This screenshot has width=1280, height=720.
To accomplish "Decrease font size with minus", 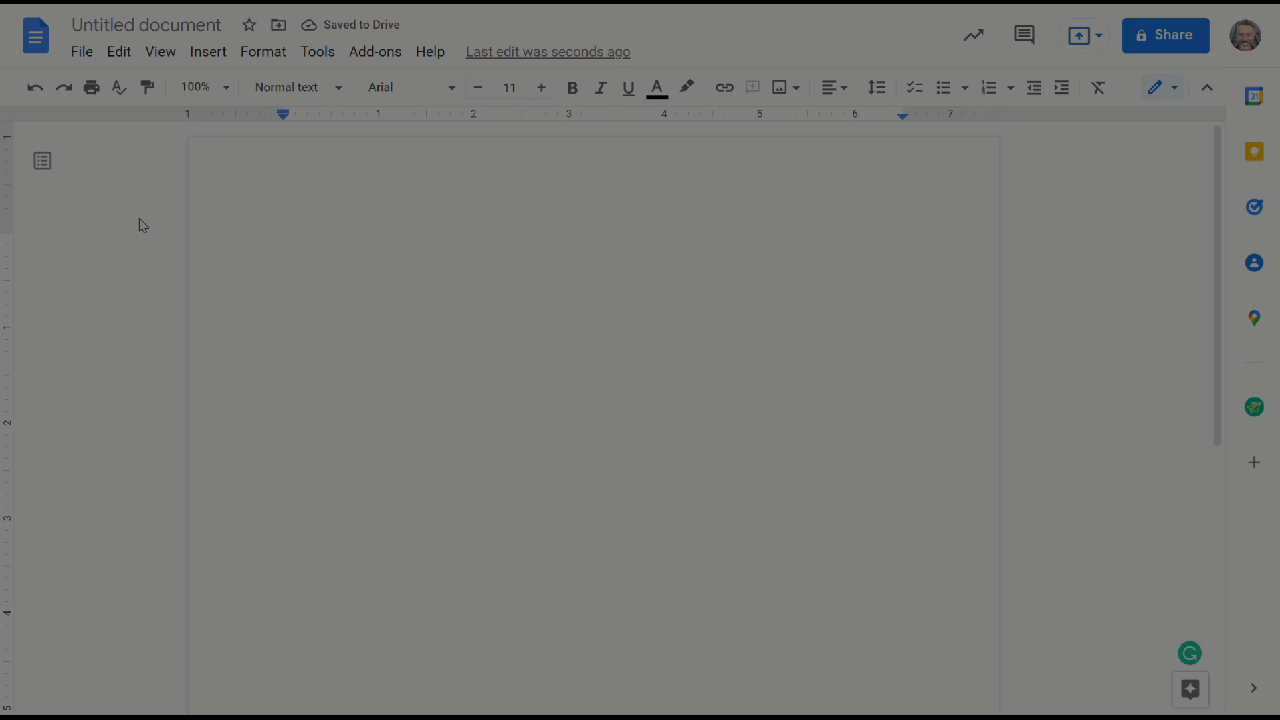I will tap(478, 88).
